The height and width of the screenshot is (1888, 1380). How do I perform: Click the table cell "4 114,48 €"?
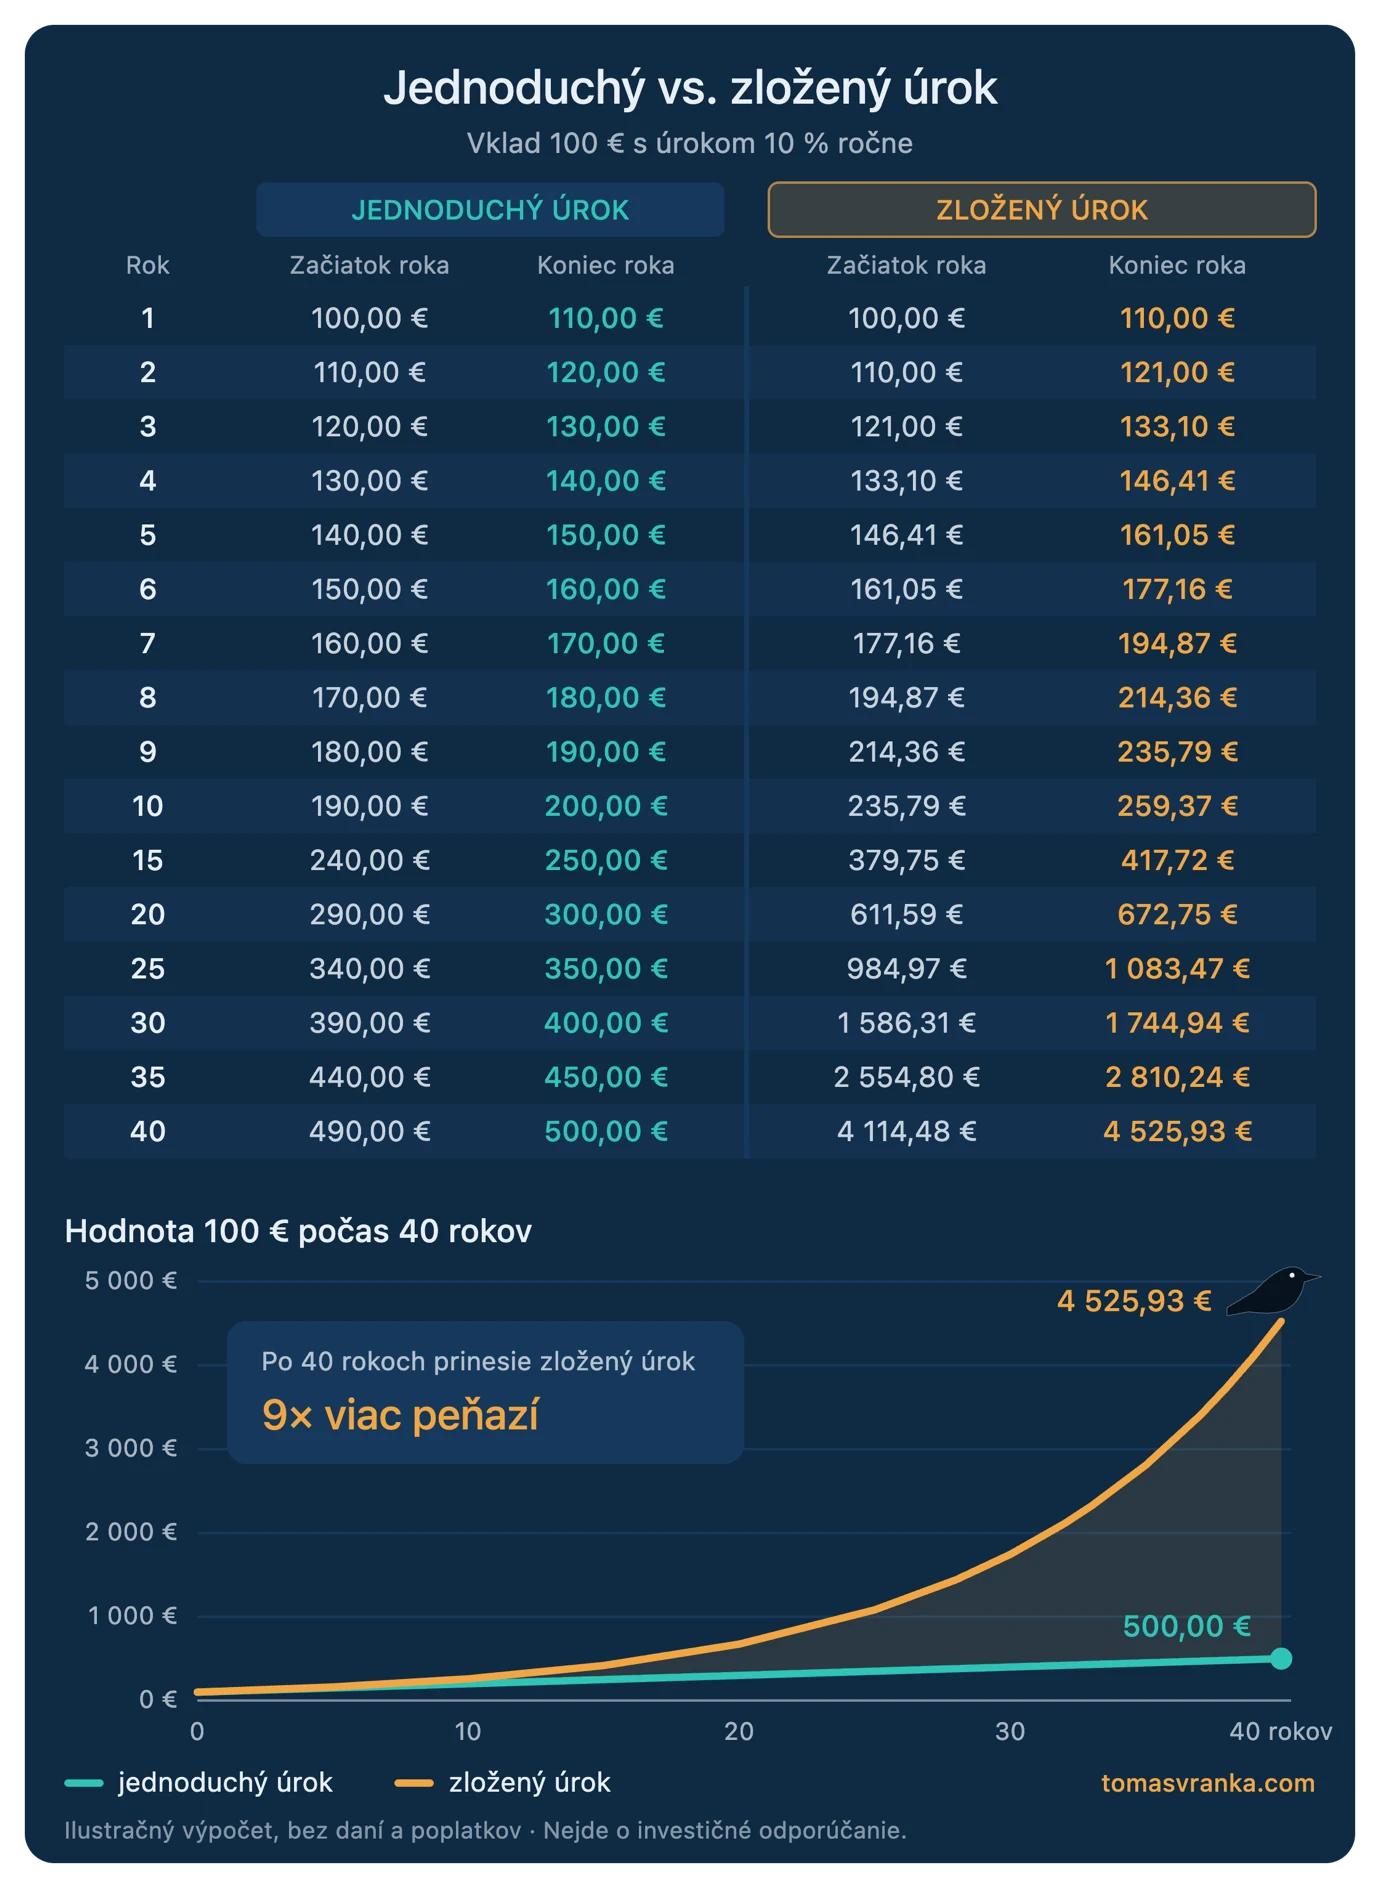[907, 1131]
